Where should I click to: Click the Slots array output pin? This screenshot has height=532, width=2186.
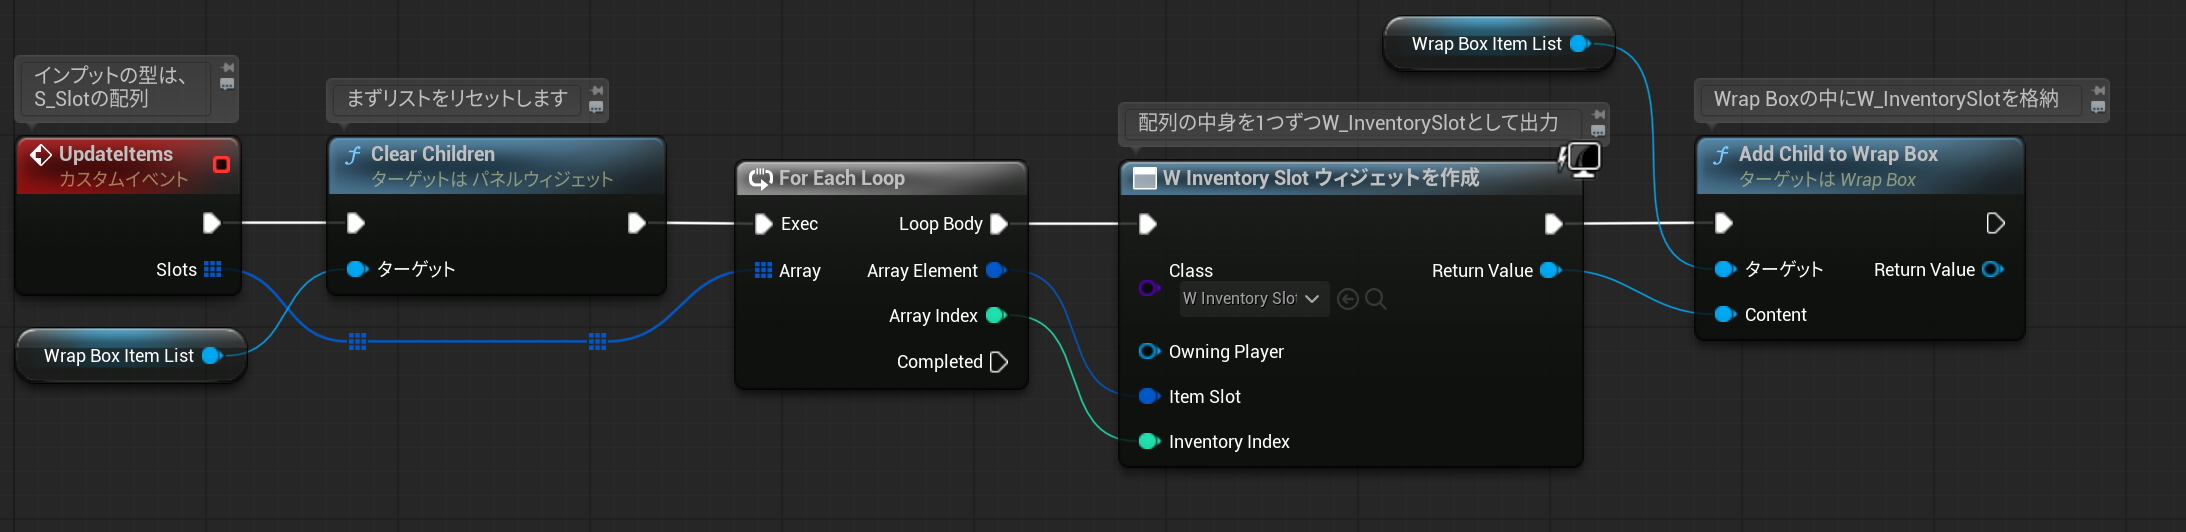pyautogui.click(x=212, y=269)
